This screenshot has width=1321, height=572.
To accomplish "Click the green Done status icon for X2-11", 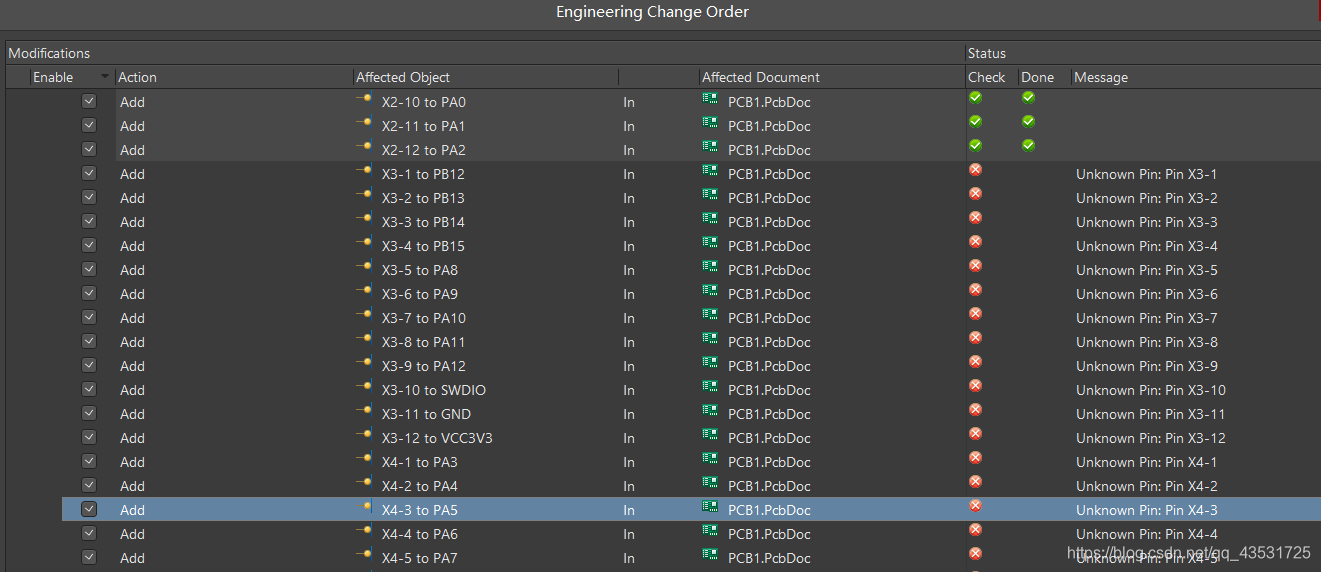I will coord(1028,121).
